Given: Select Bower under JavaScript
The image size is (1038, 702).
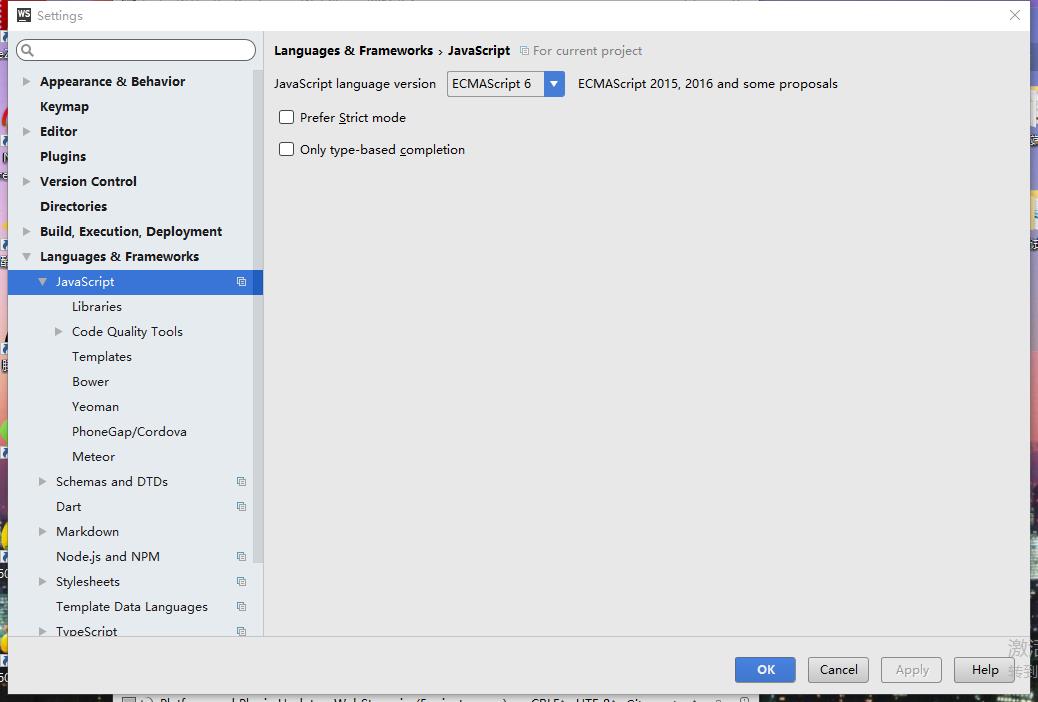Looking at the screenshot, I should [91, 381].
